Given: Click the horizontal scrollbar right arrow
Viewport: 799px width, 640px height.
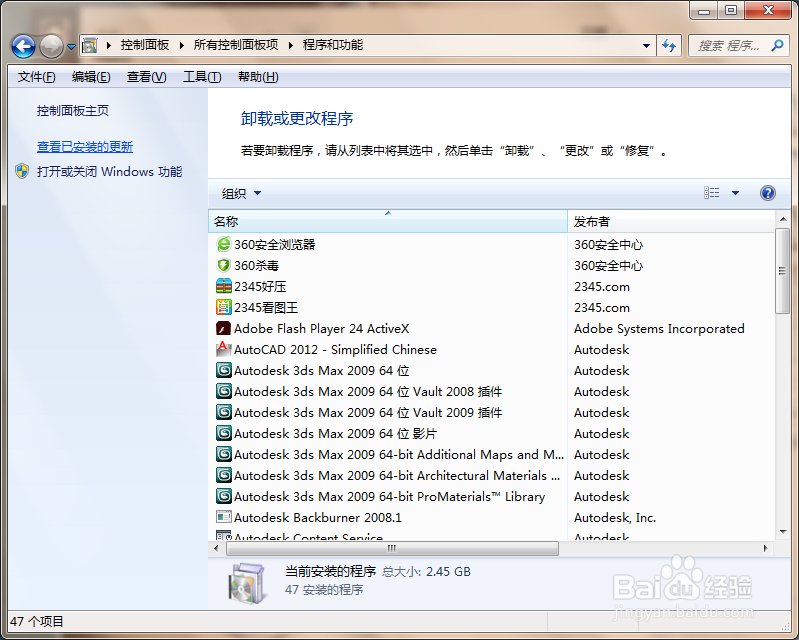Looking at the screenshot, I should pyautogui.click(x=765, y=549).
